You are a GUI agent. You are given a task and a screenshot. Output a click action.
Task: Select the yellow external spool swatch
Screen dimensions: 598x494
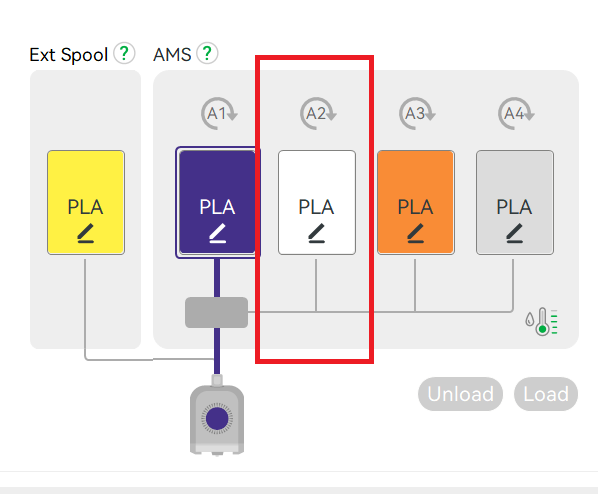pyautogui.click(x=86, y=202)
